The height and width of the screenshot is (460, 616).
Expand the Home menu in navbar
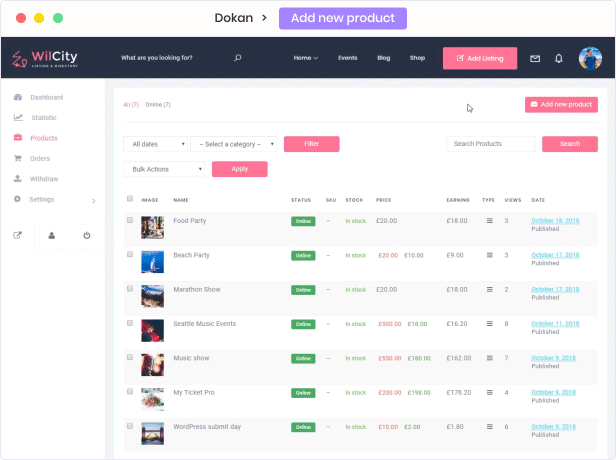306,58
